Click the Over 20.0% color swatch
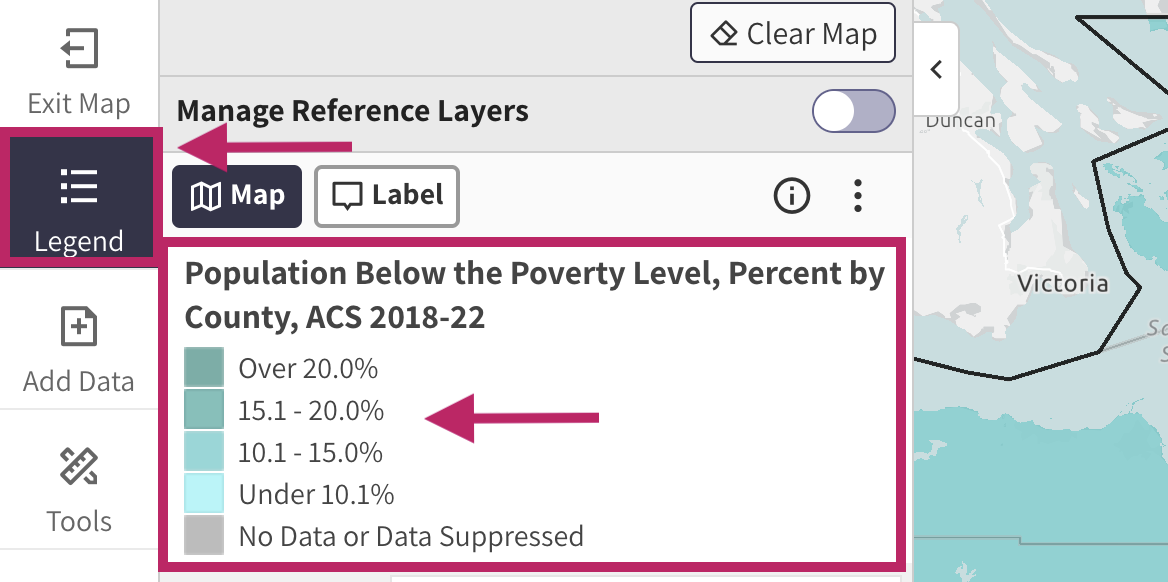The height and width of the screenshot is (582, 1168). pos(204,368)
